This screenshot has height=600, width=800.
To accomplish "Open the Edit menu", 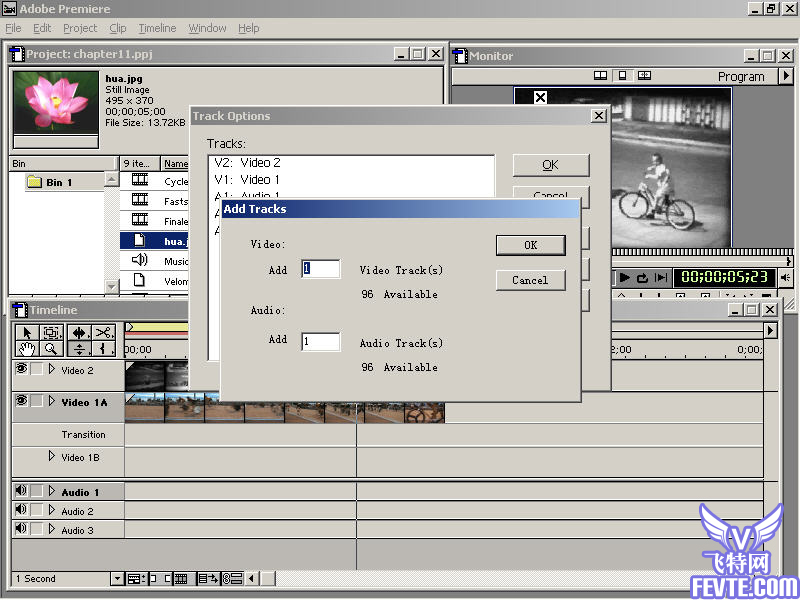I will [42, 28].
